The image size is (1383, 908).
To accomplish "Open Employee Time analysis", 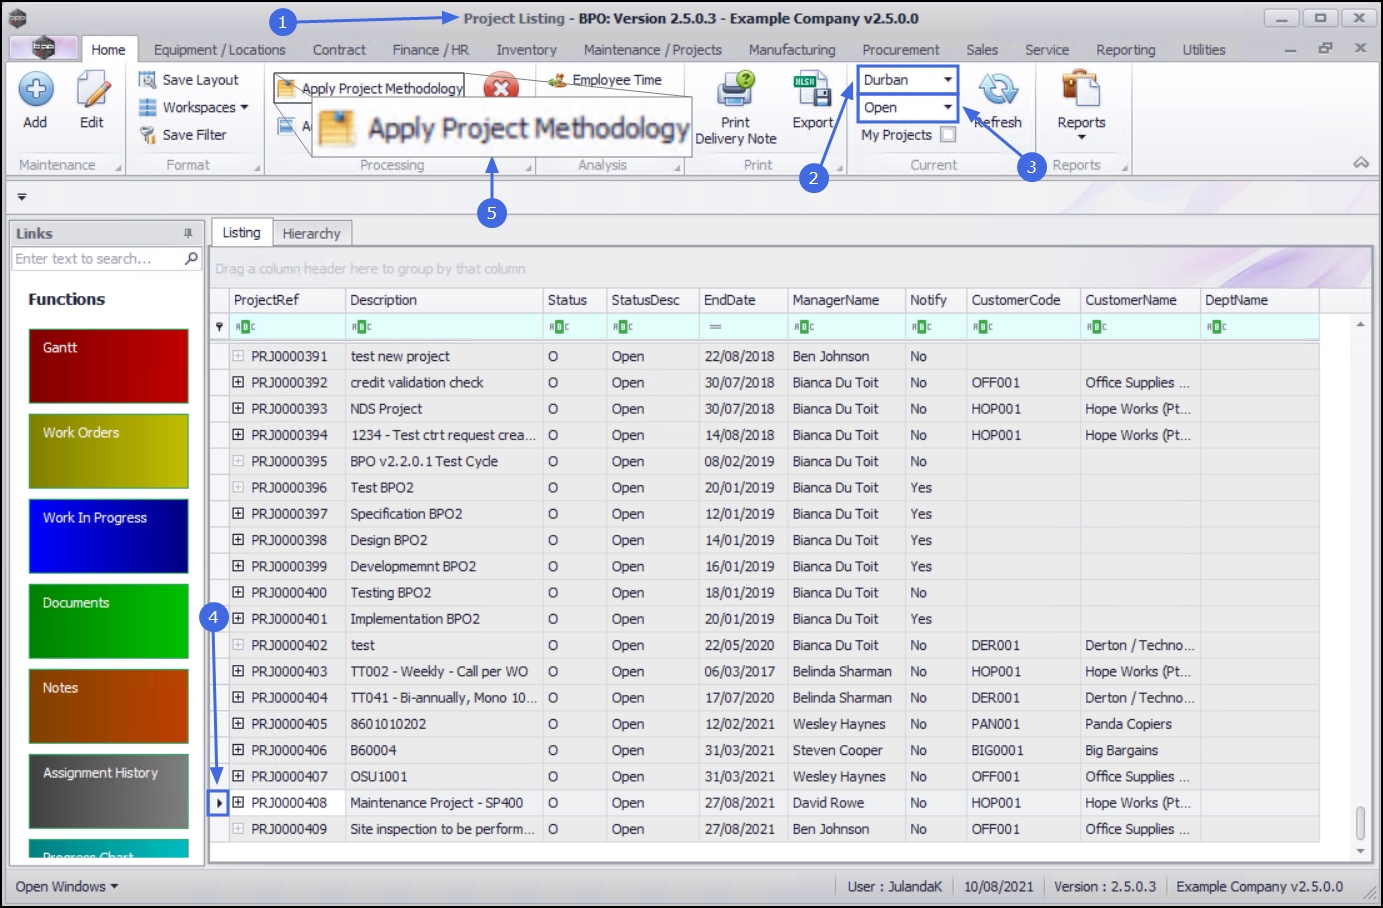I will coord(616,80).
